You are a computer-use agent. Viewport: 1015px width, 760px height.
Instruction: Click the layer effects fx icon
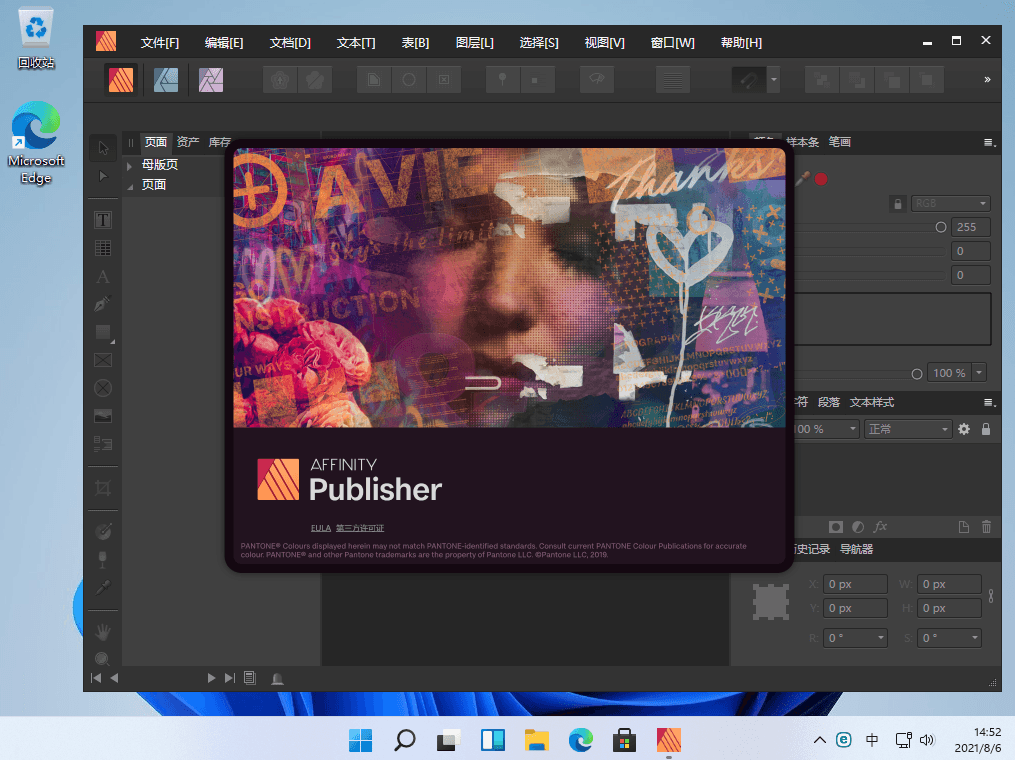click(880, 527)
